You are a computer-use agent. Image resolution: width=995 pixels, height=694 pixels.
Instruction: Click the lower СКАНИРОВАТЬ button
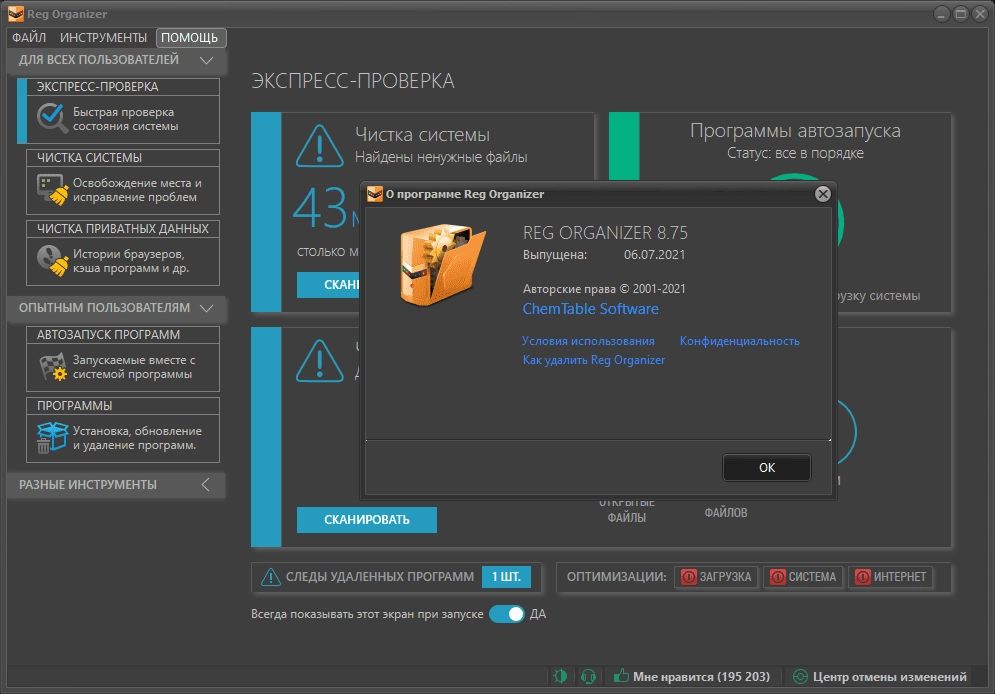[x=367, y=520]
